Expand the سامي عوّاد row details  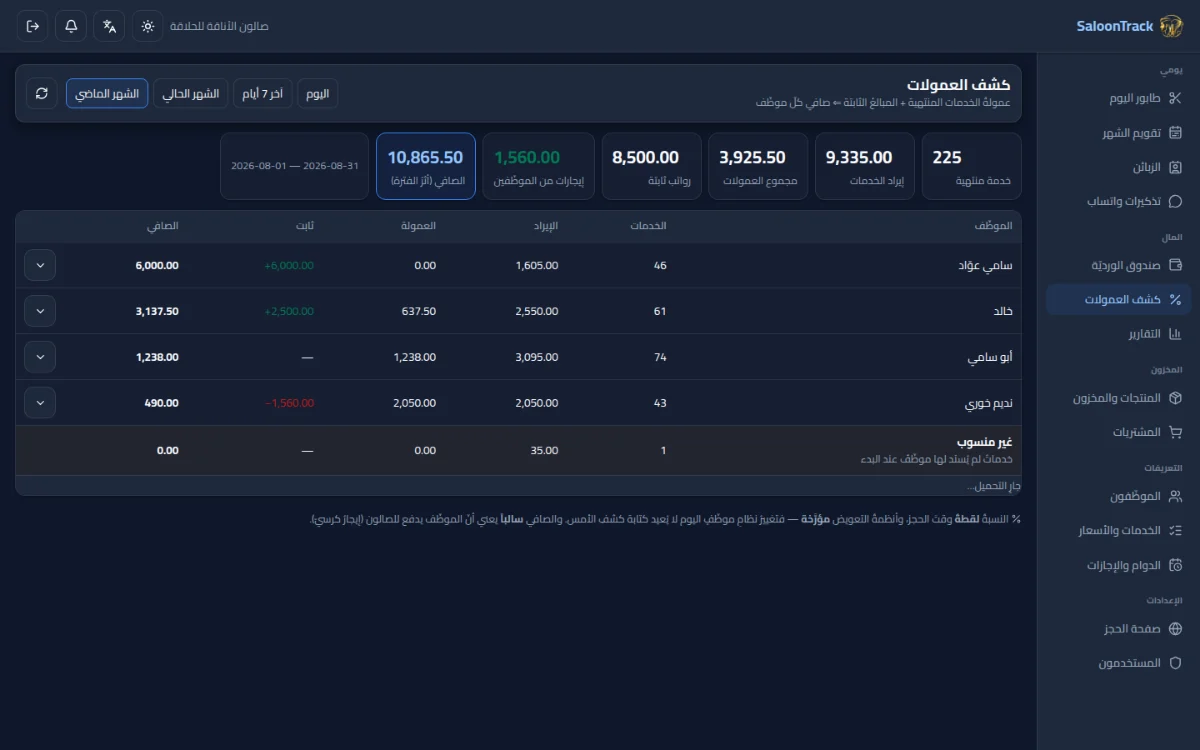pyautogui.click(x=40, y=265)
